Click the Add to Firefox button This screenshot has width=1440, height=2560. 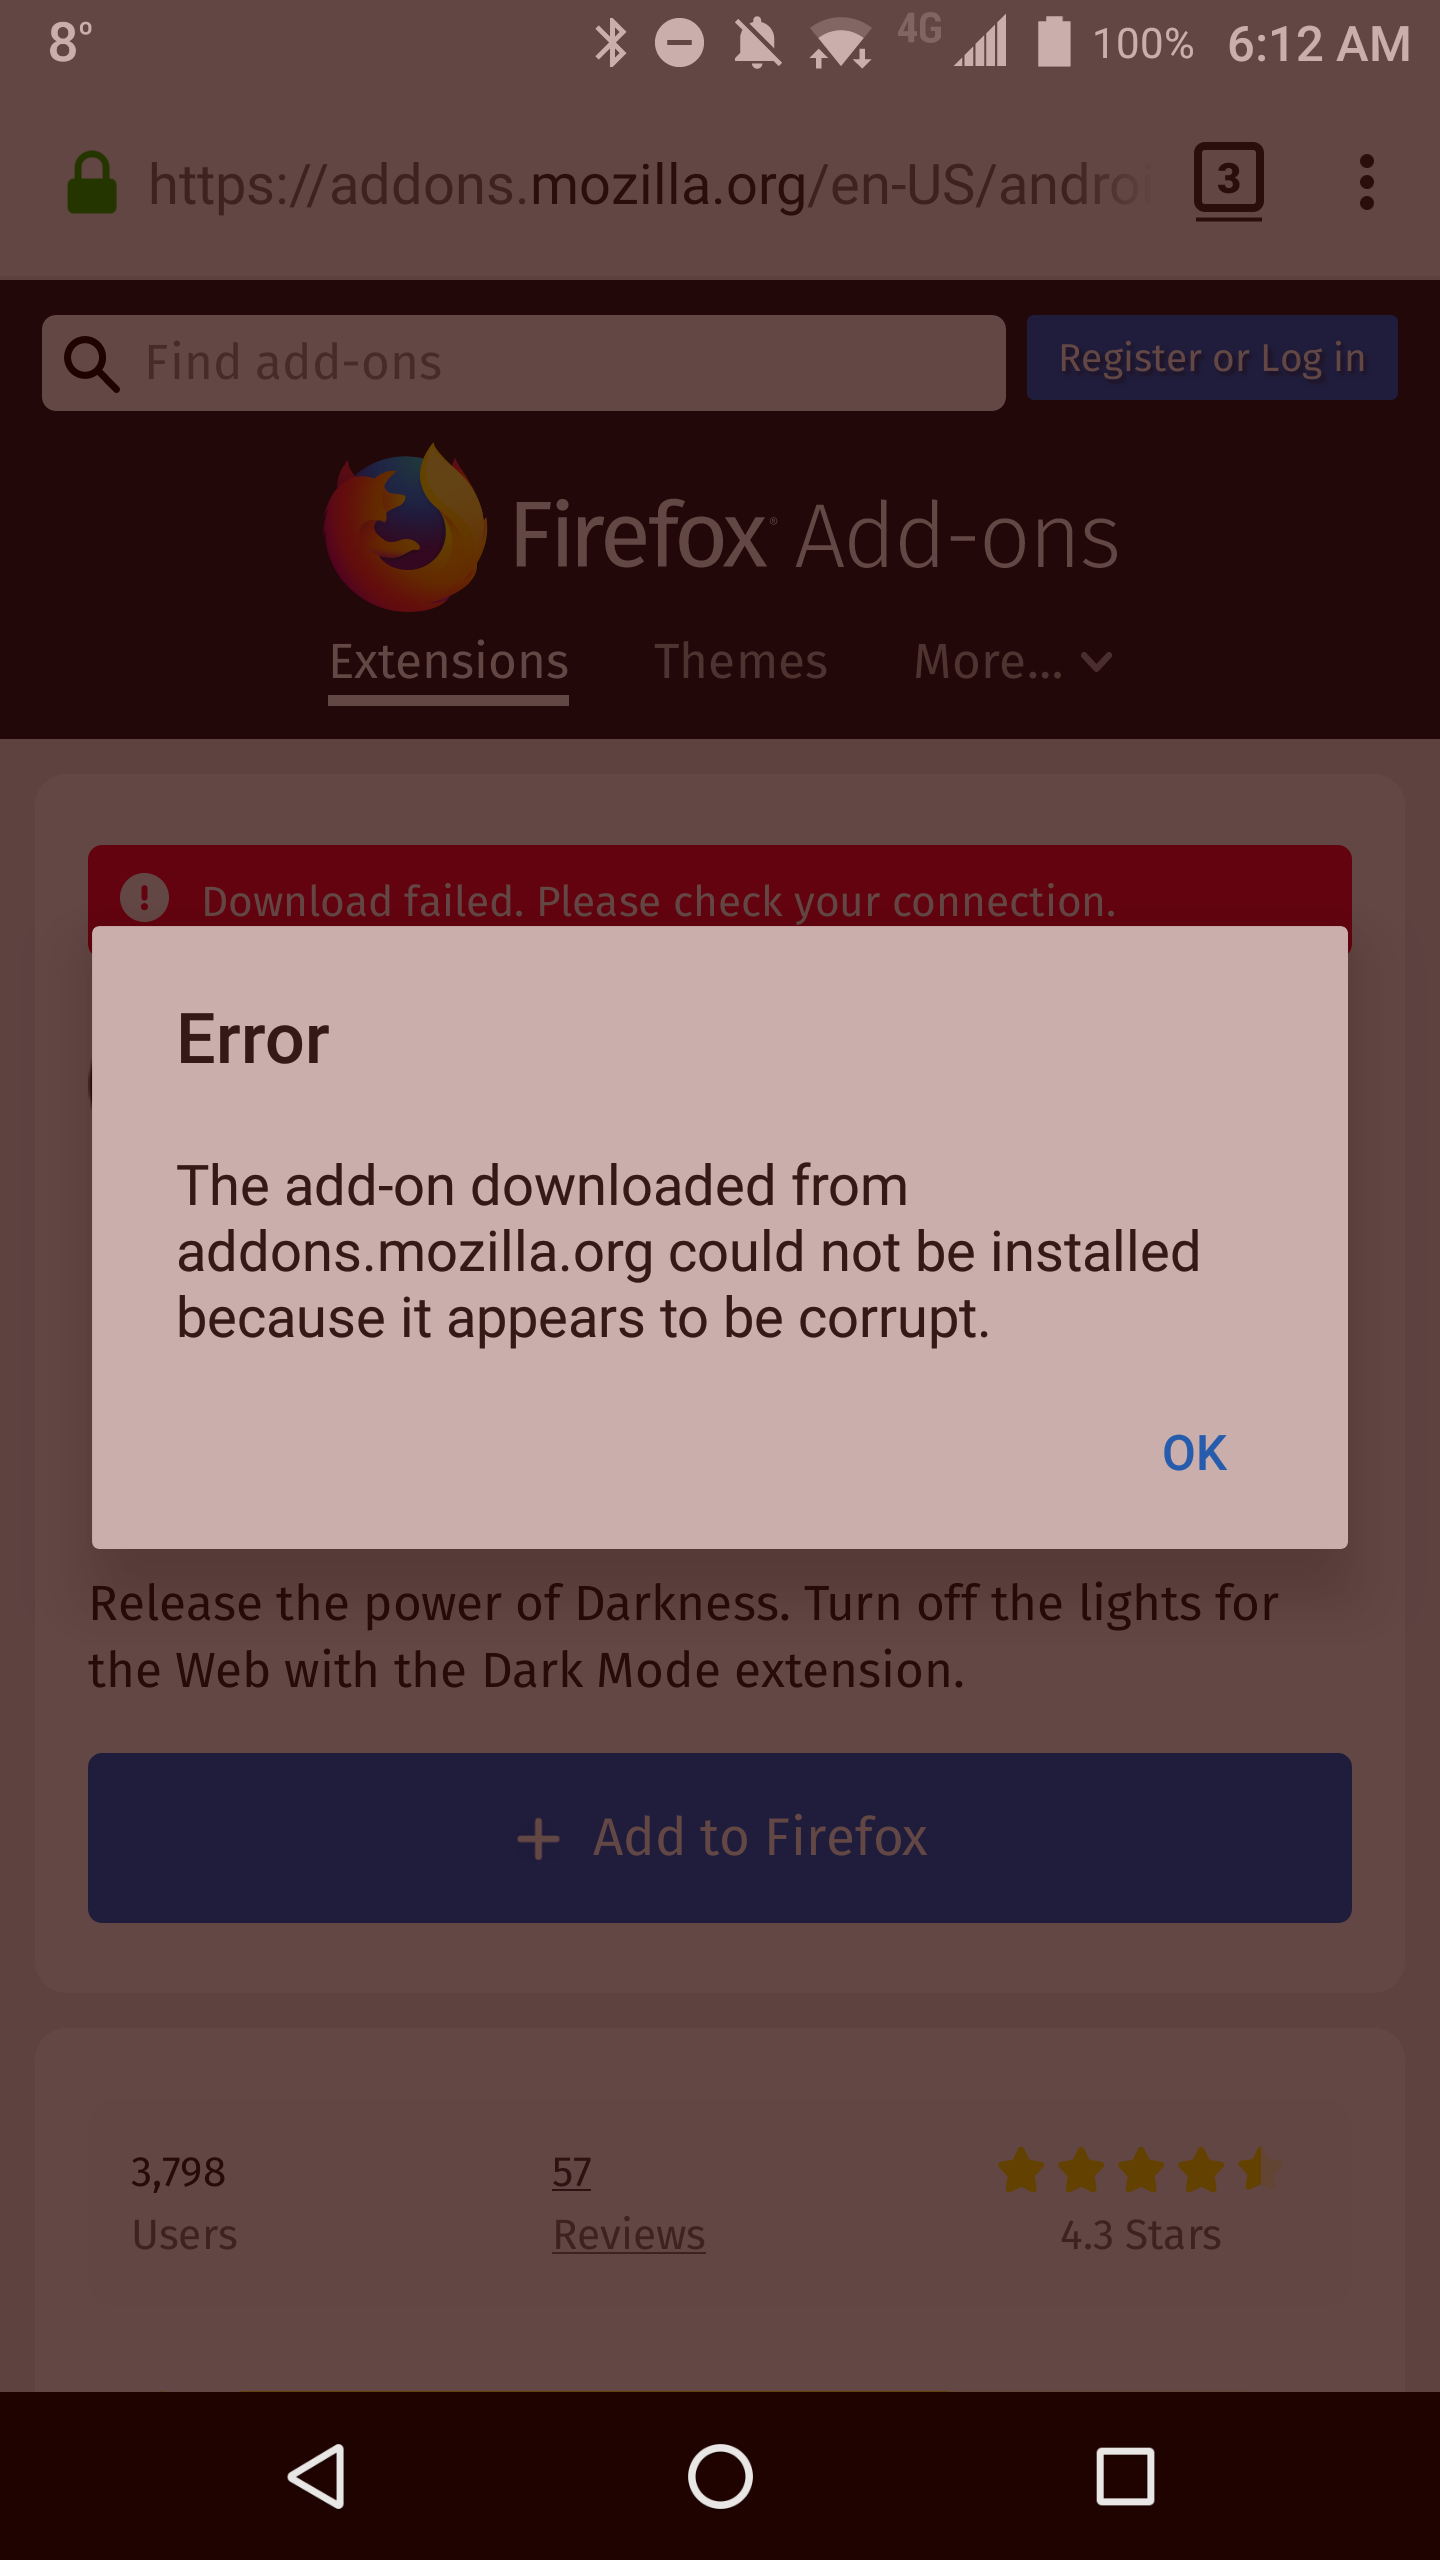720,1838
